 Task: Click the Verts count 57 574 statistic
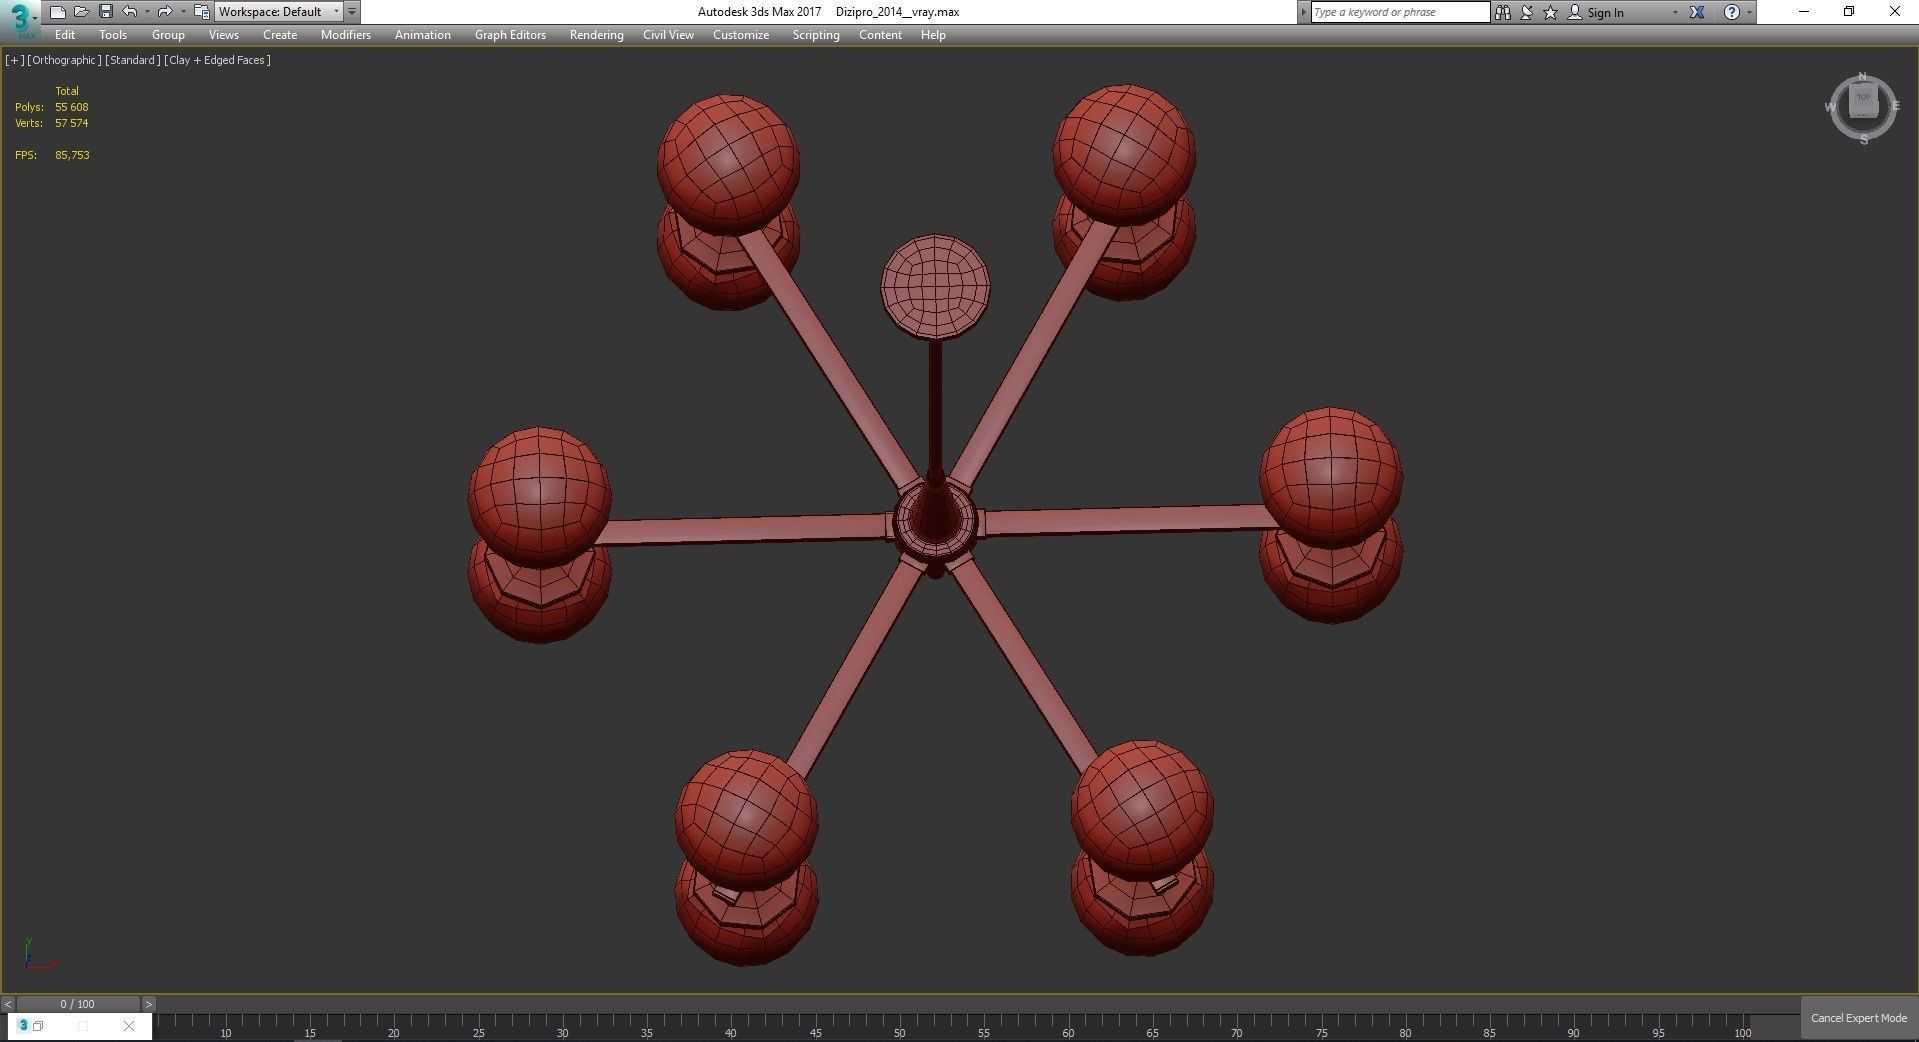pyautogui.click(x=72, y=123)
